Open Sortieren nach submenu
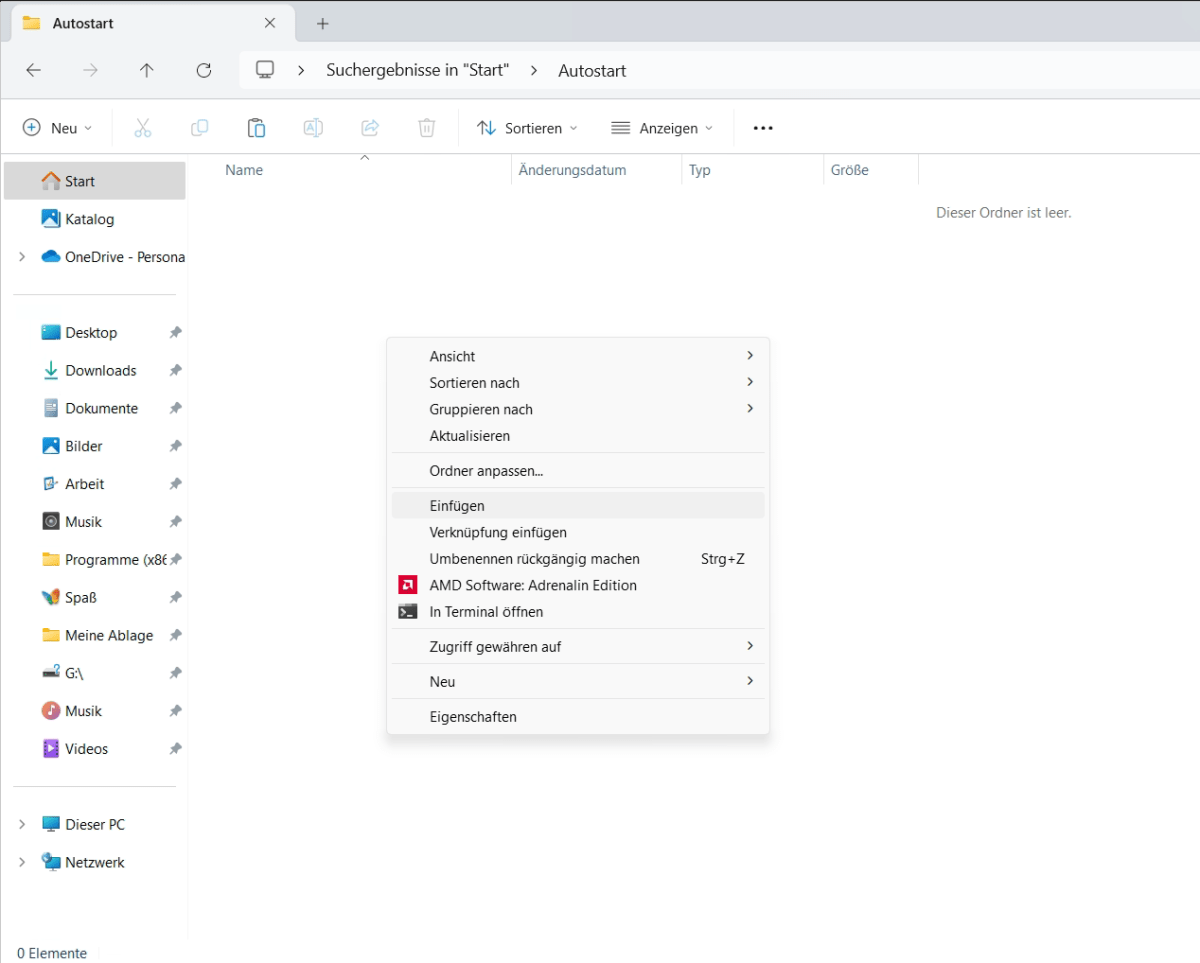 pyautogui.click(x=578, y=383)
